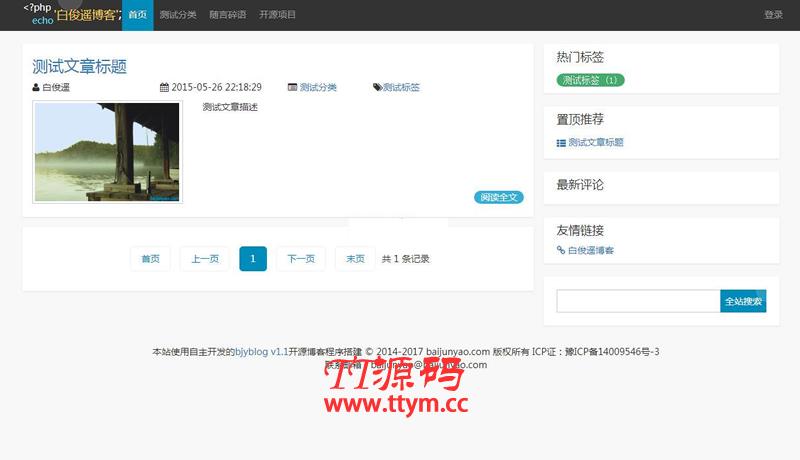The height and width of the screenshot is (460, 800).
Task: Click the author name 白俊遥
Action: 56,87
